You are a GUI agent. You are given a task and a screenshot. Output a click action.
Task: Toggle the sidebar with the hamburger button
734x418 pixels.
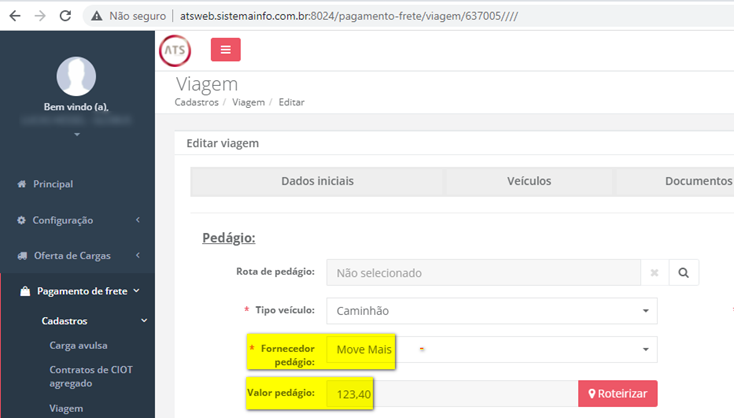226,50
